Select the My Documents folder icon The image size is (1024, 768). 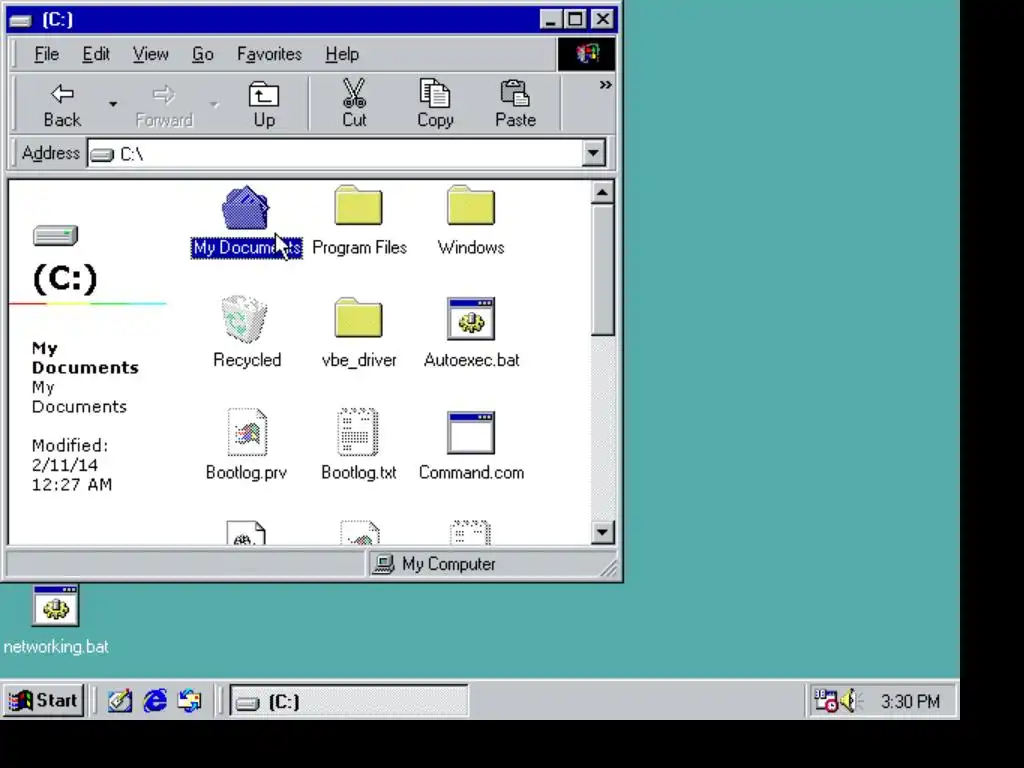(x=246, y=208)
